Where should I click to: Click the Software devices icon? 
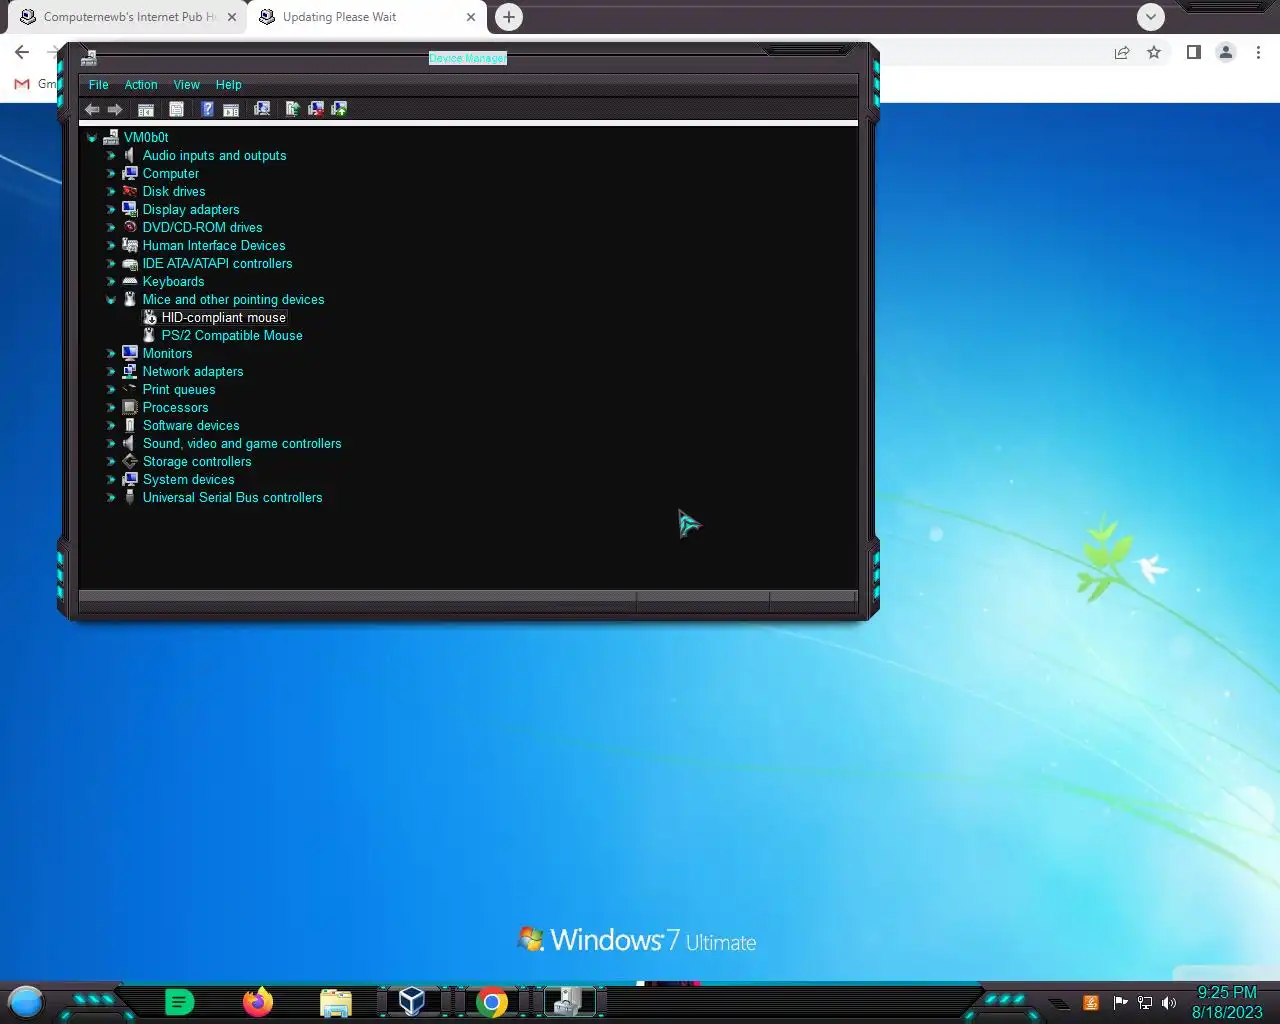pyautogui.click(x=130, y=426)
